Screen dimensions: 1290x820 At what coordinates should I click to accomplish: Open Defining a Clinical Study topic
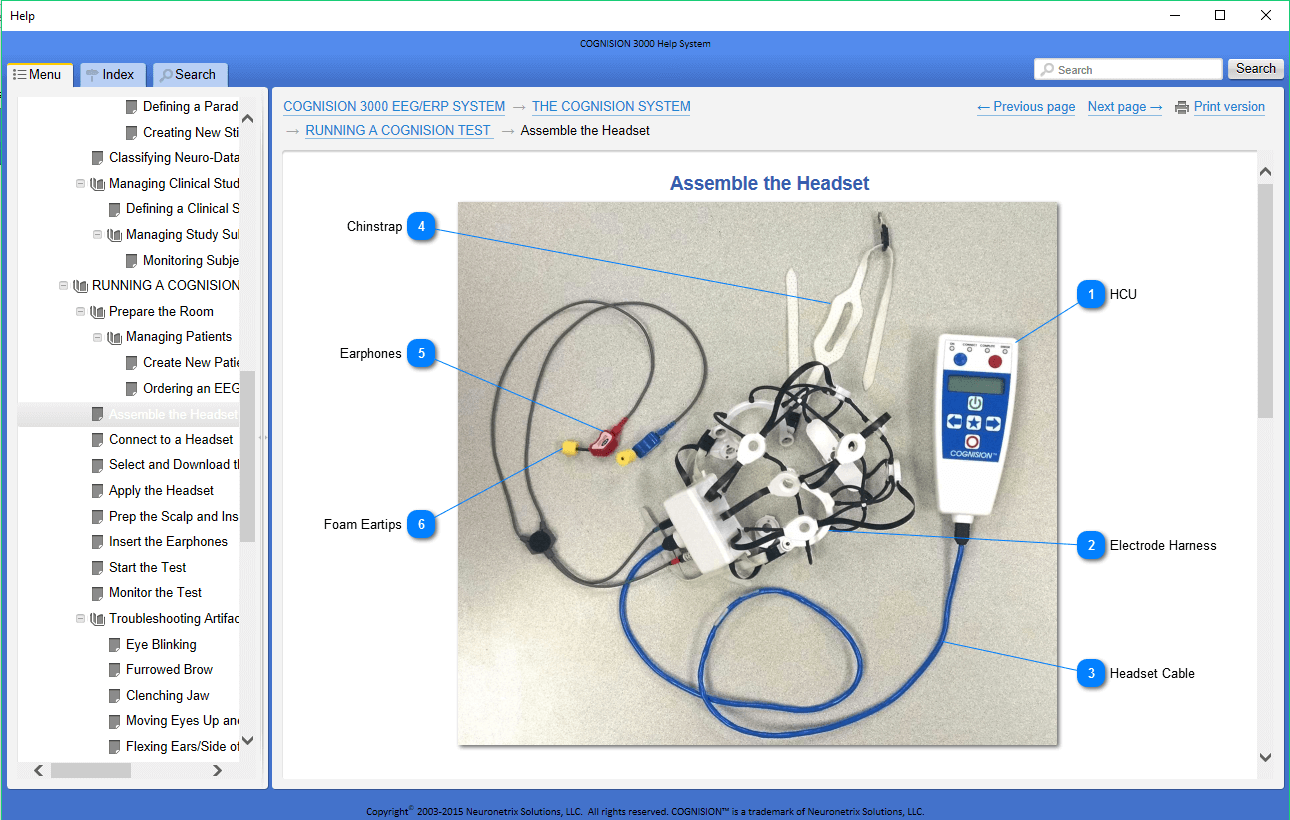pos(182,208)
